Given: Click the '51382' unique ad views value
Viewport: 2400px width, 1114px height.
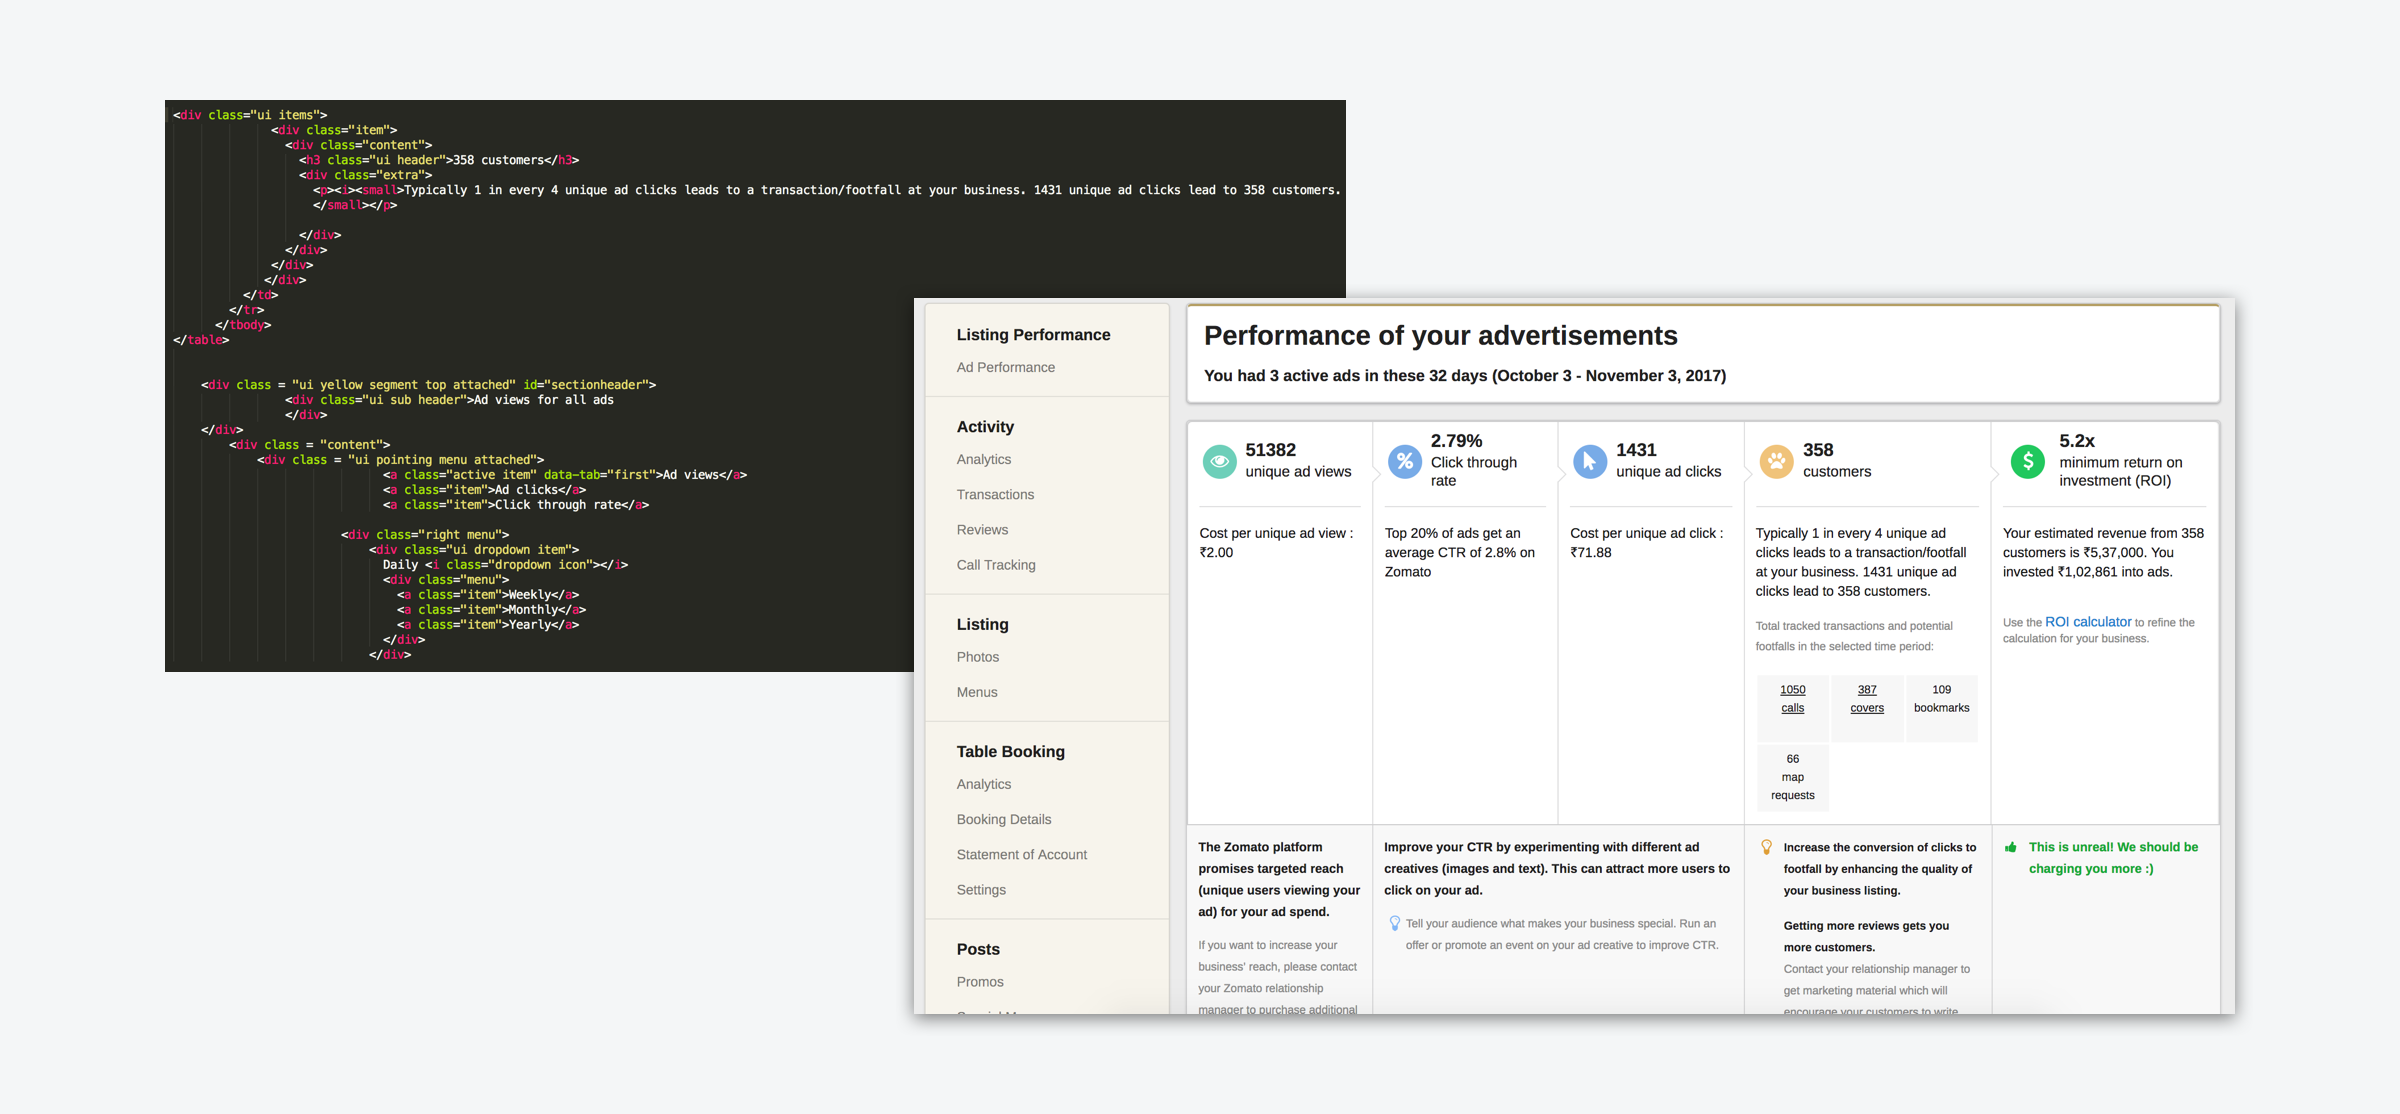Looking at the screenshot, I should (x=1270, y=450).
